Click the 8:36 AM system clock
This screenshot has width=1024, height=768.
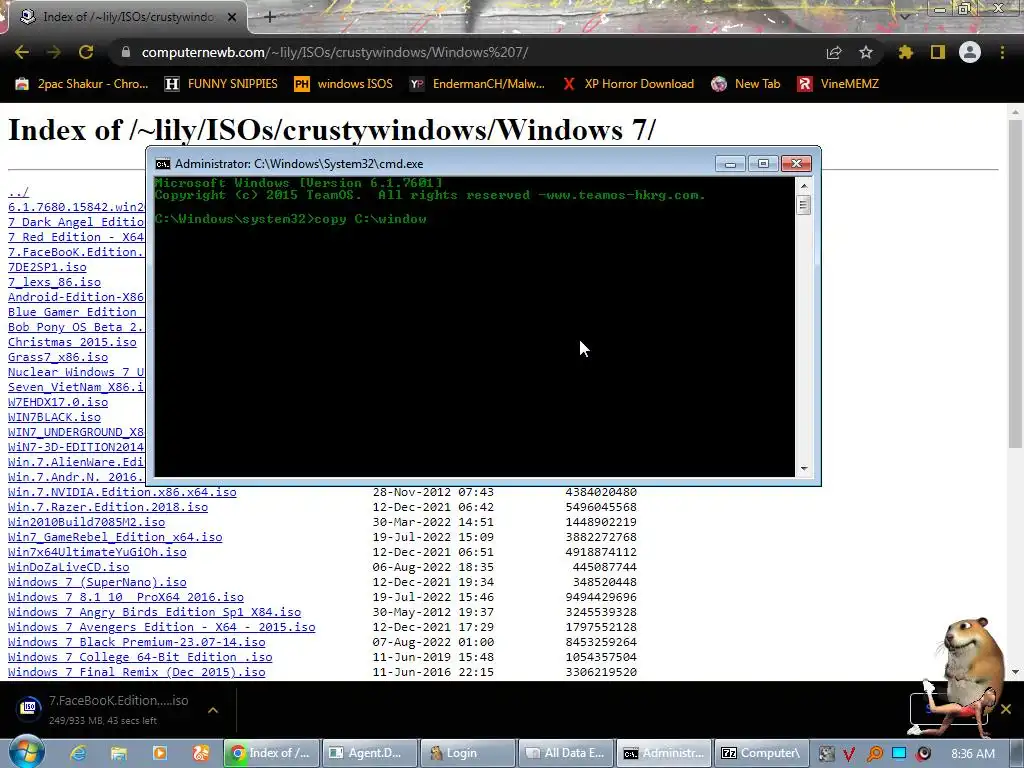(x=973, y=754)
